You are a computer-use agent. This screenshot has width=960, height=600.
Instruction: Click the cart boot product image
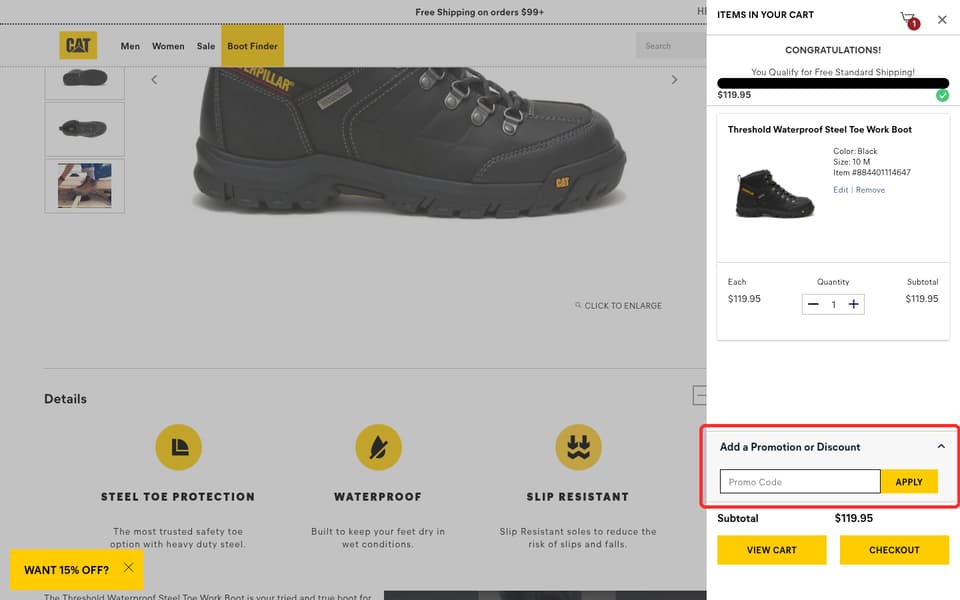tap(774, 193)
